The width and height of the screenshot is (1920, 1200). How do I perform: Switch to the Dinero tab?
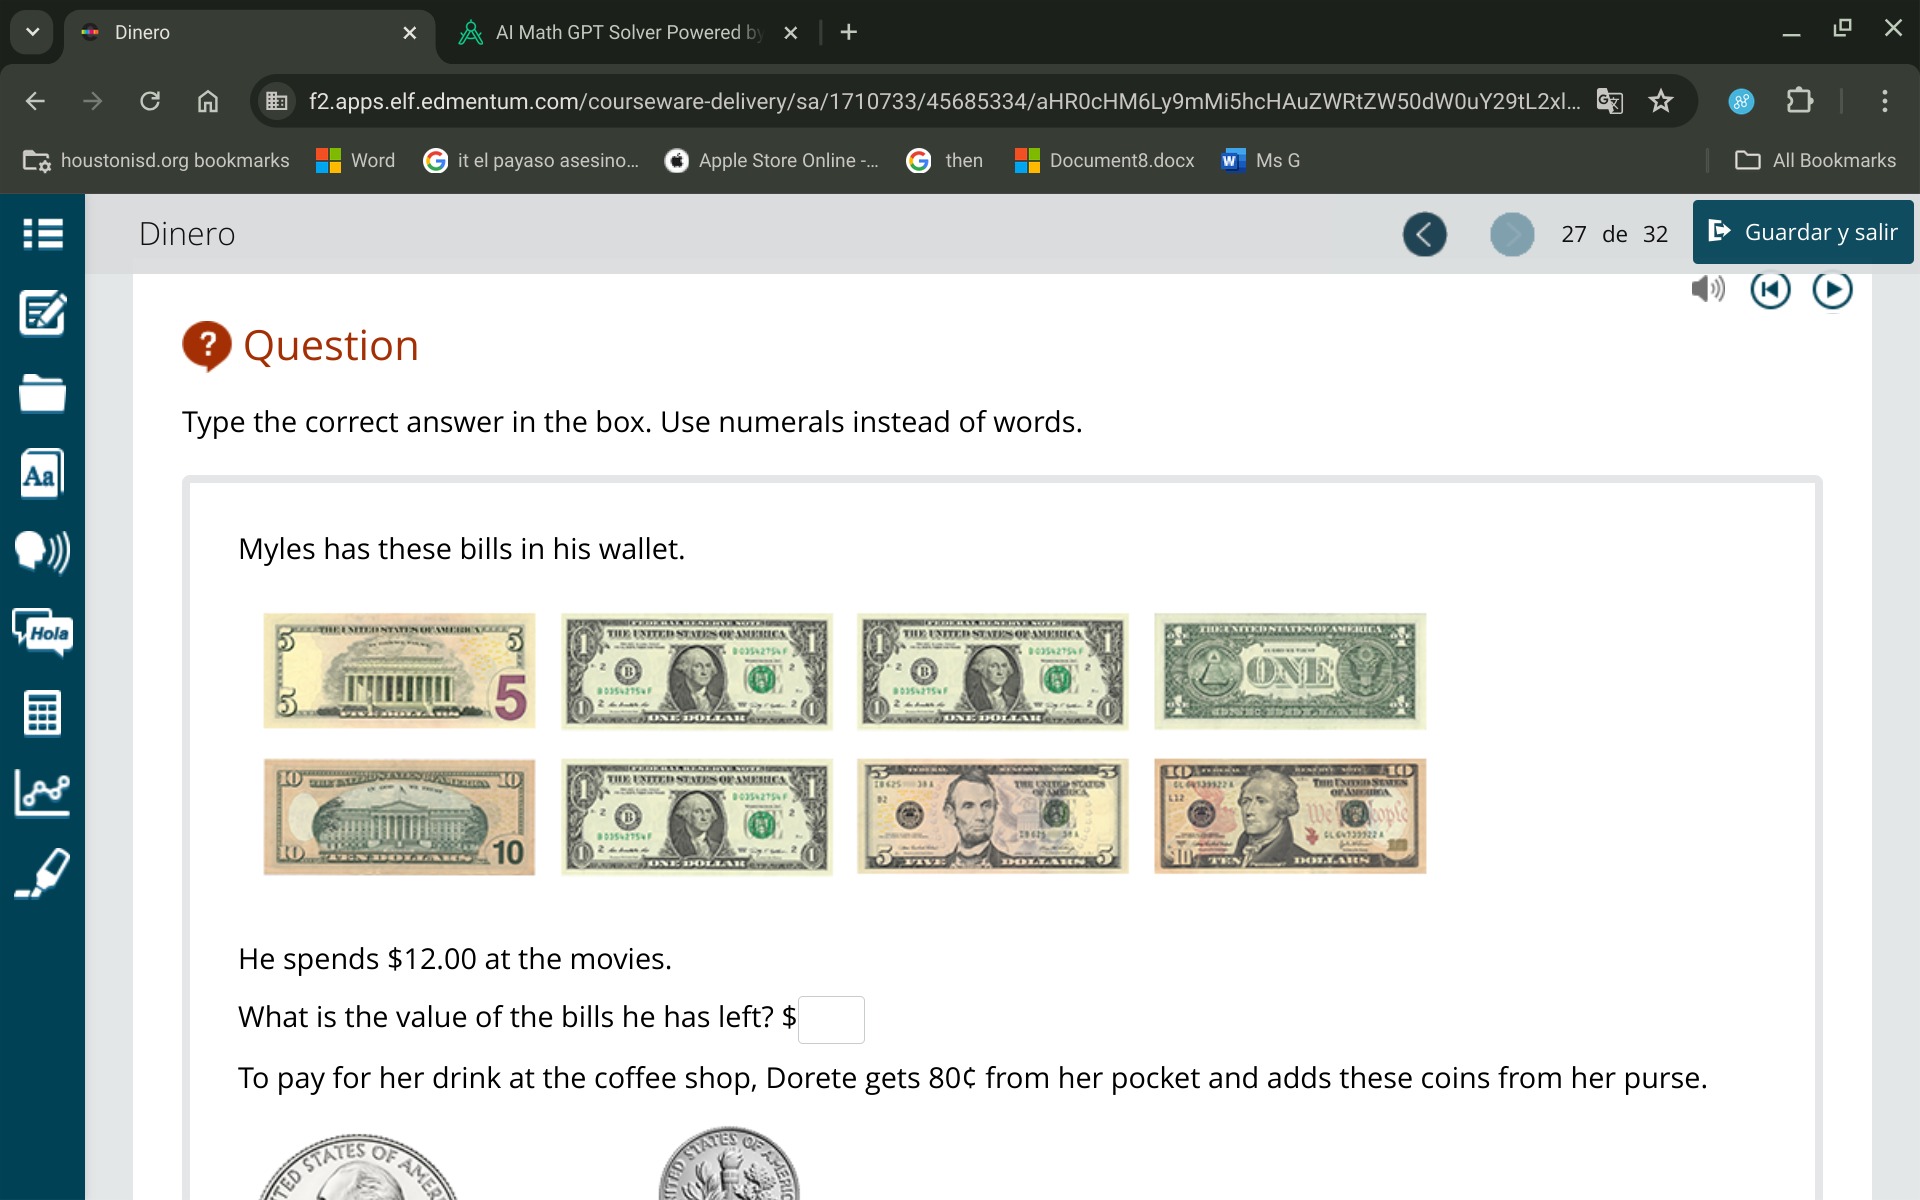(250, 32)
